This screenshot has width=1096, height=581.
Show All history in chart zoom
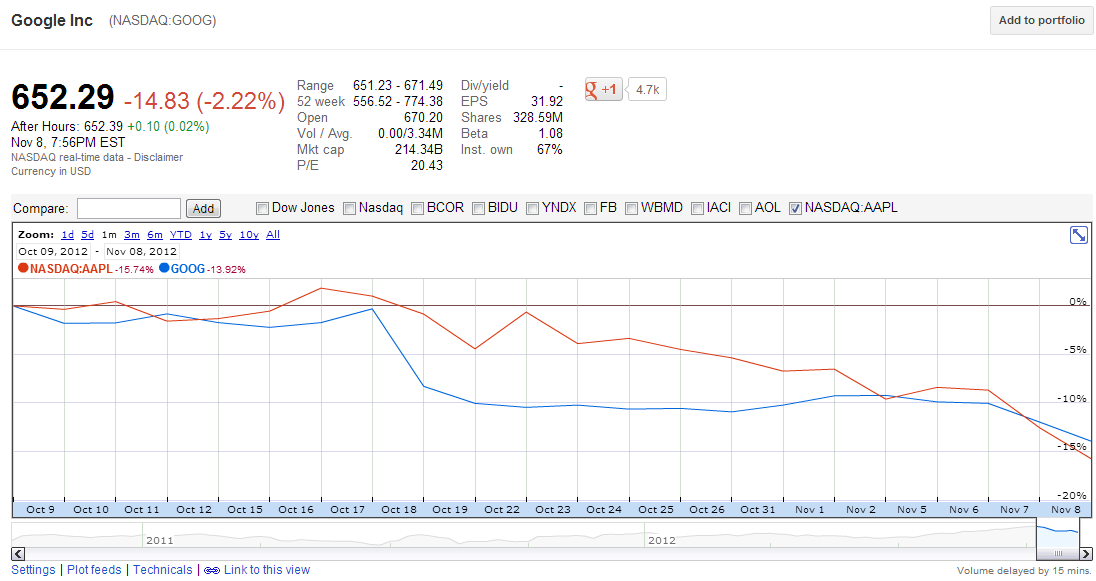[273, 235]
